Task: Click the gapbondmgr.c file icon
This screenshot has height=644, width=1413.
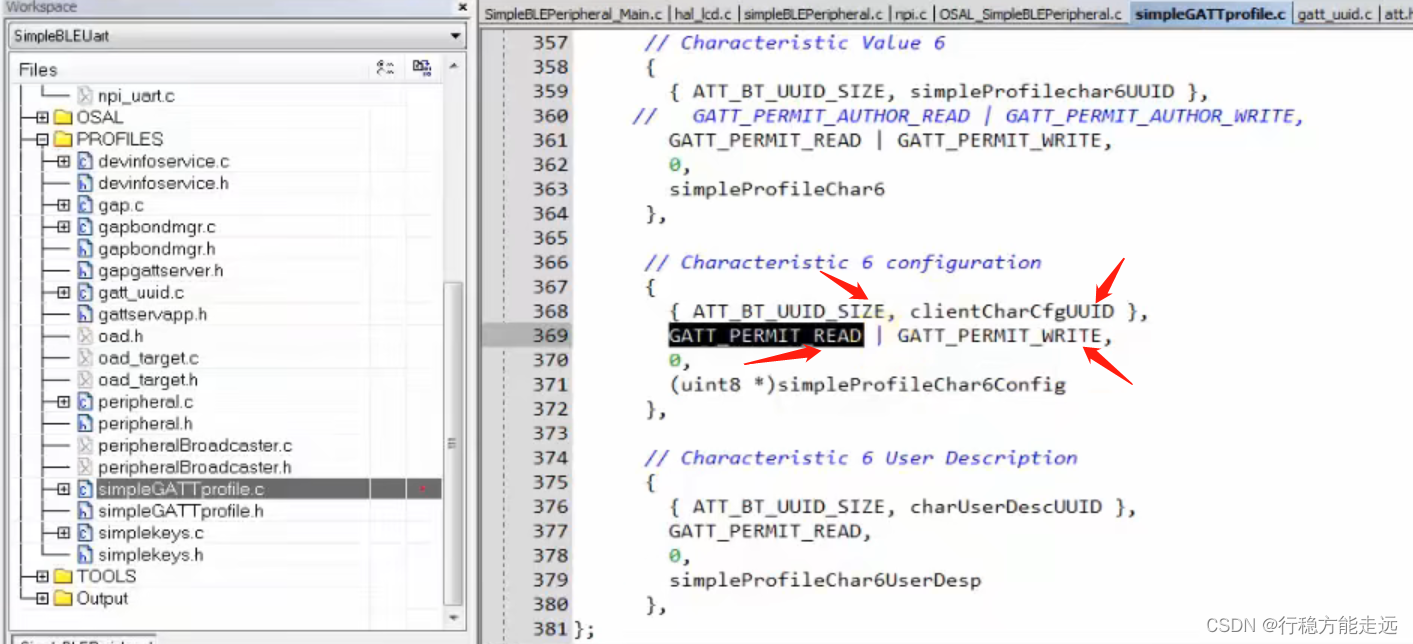Action: (x=85, y=227)
